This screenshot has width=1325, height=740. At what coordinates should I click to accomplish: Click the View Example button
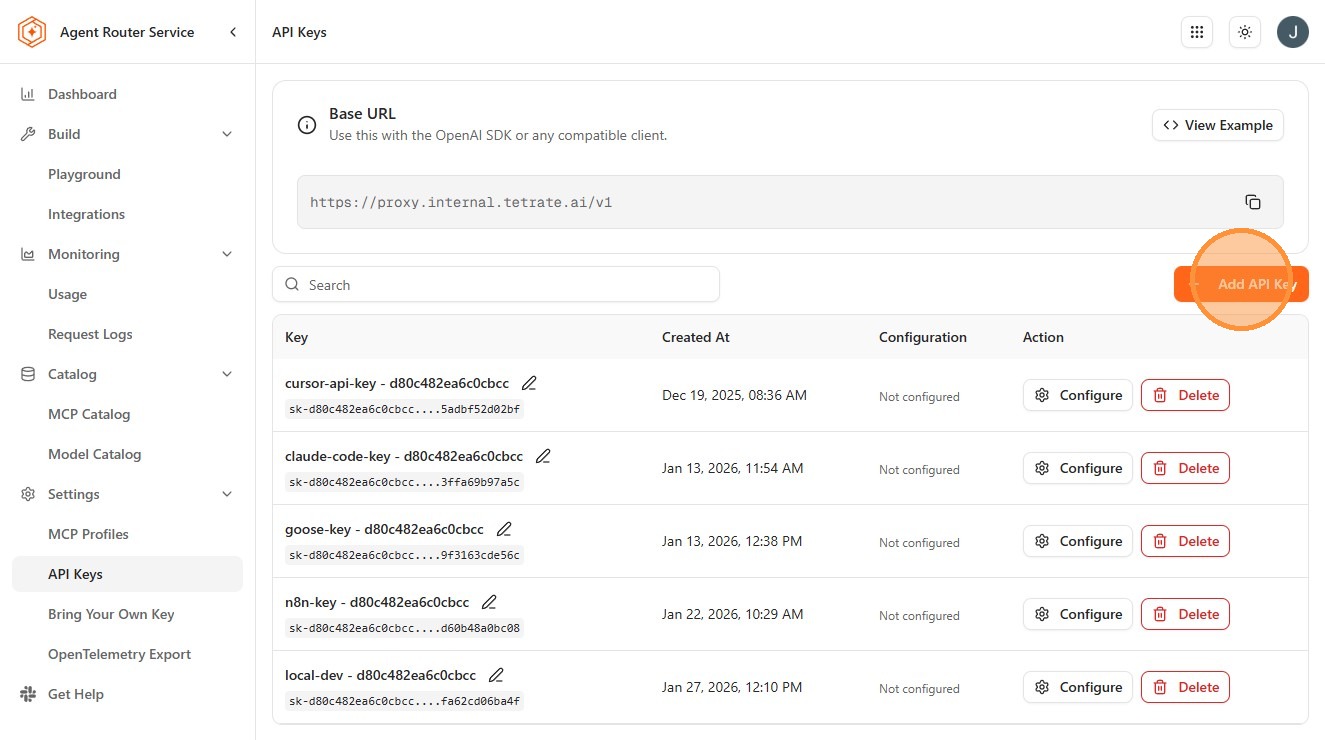[1217, 125]
